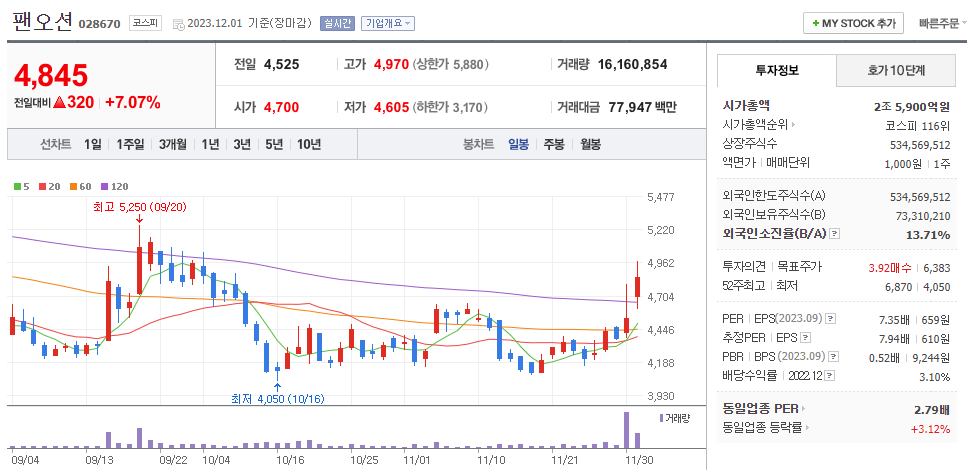Click the current price 4,845
Screen dimensions: 967x470
click(x=51, y=76)
